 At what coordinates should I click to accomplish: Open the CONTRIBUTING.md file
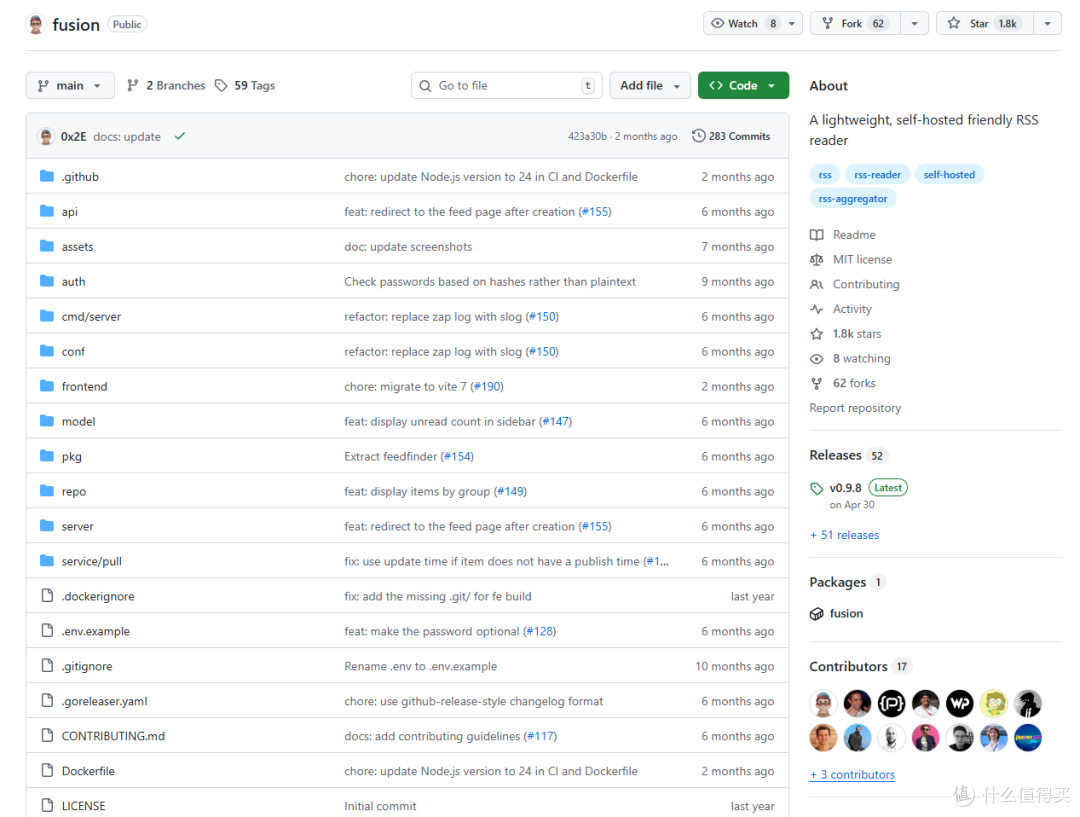(x=113, y=736)
